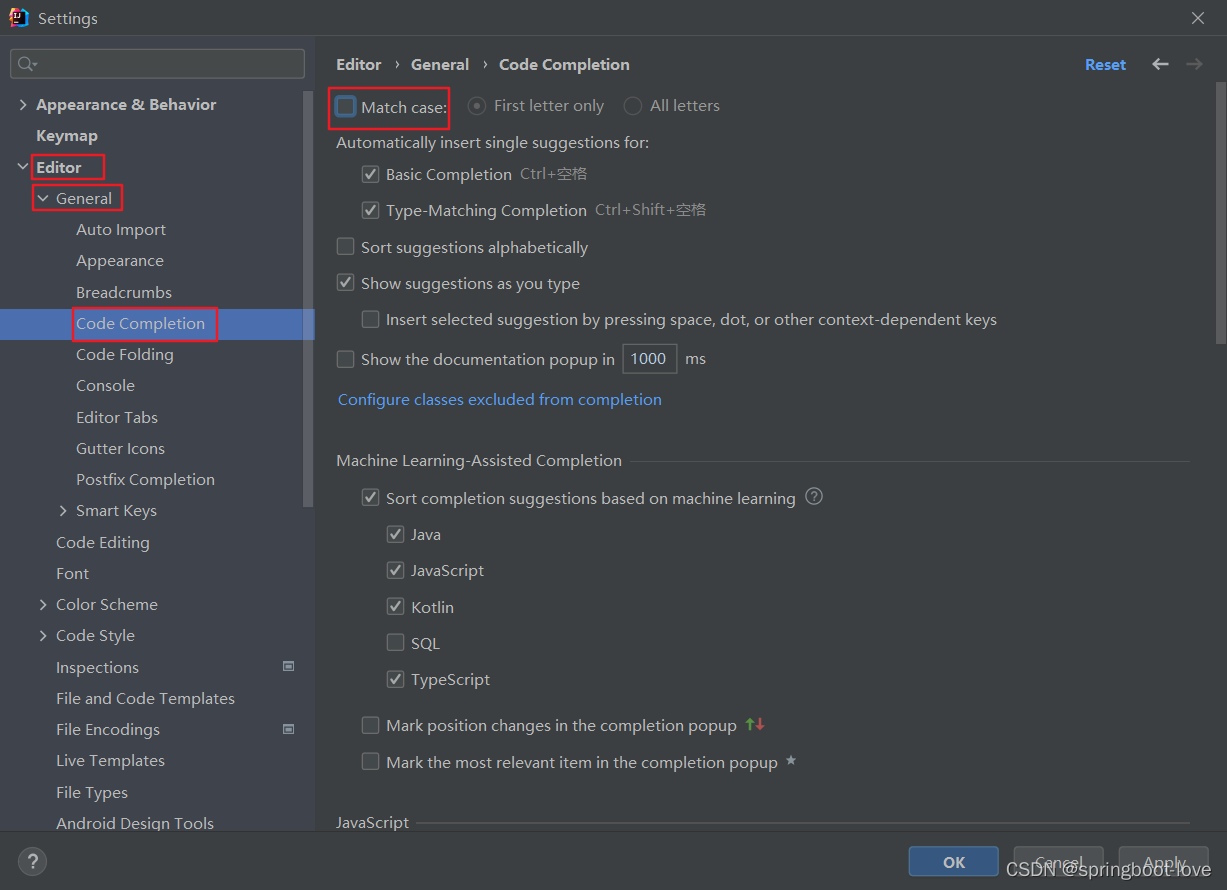Open Editor Tabs settings

(117, 417)
